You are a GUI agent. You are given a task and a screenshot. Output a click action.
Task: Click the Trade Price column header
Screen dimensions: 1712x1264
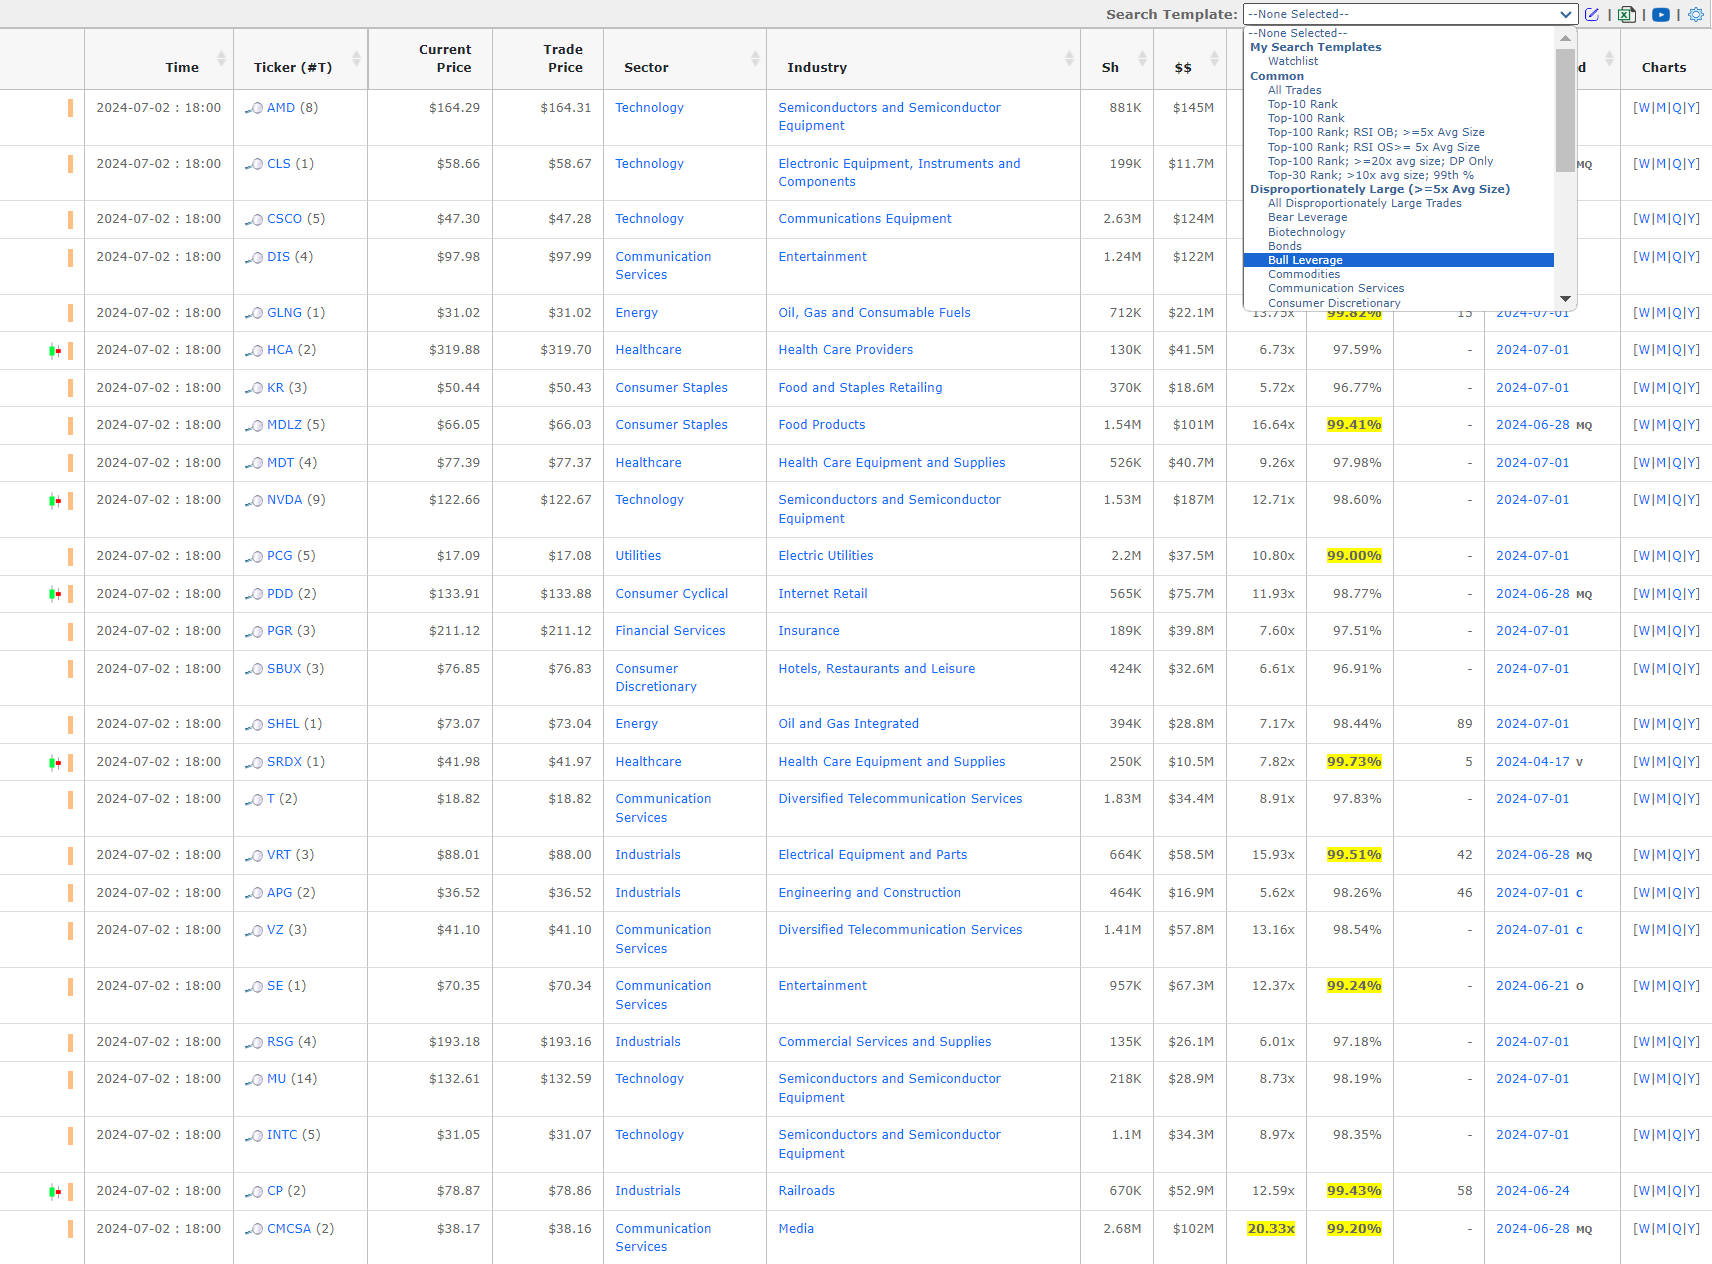point(564,59)
